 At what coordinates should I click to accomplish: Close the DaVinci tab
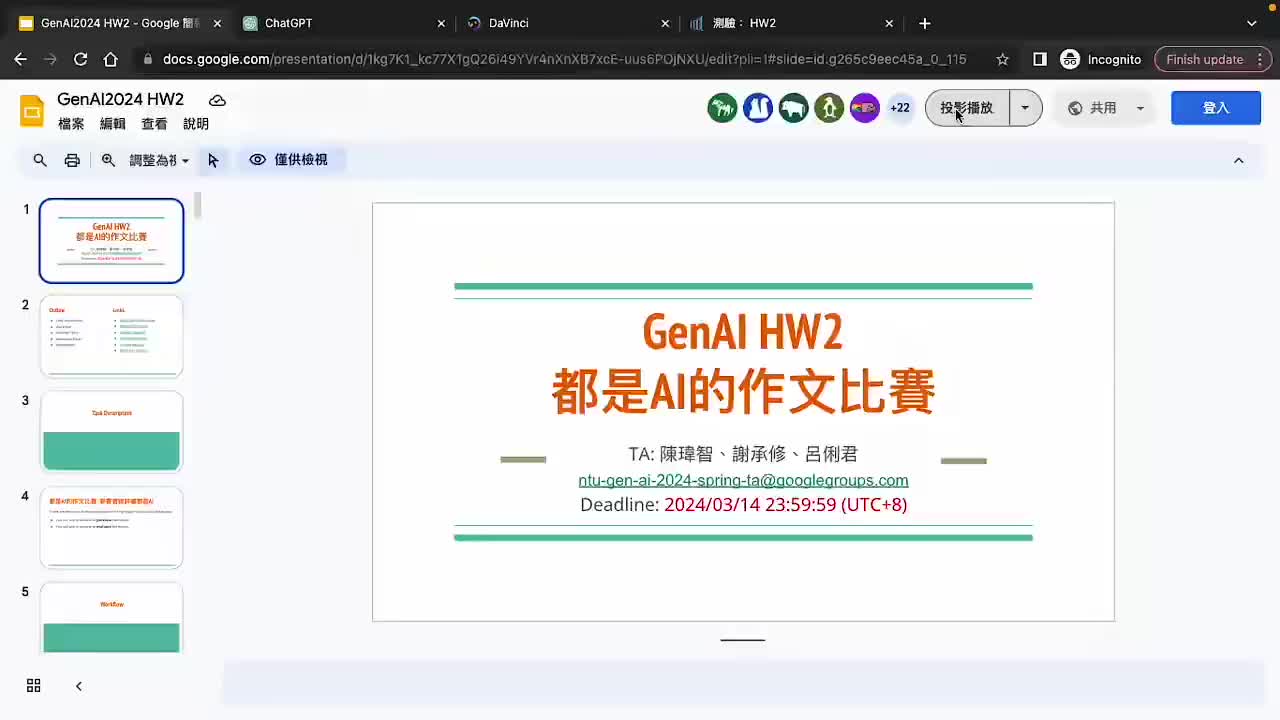pos(665,23)
